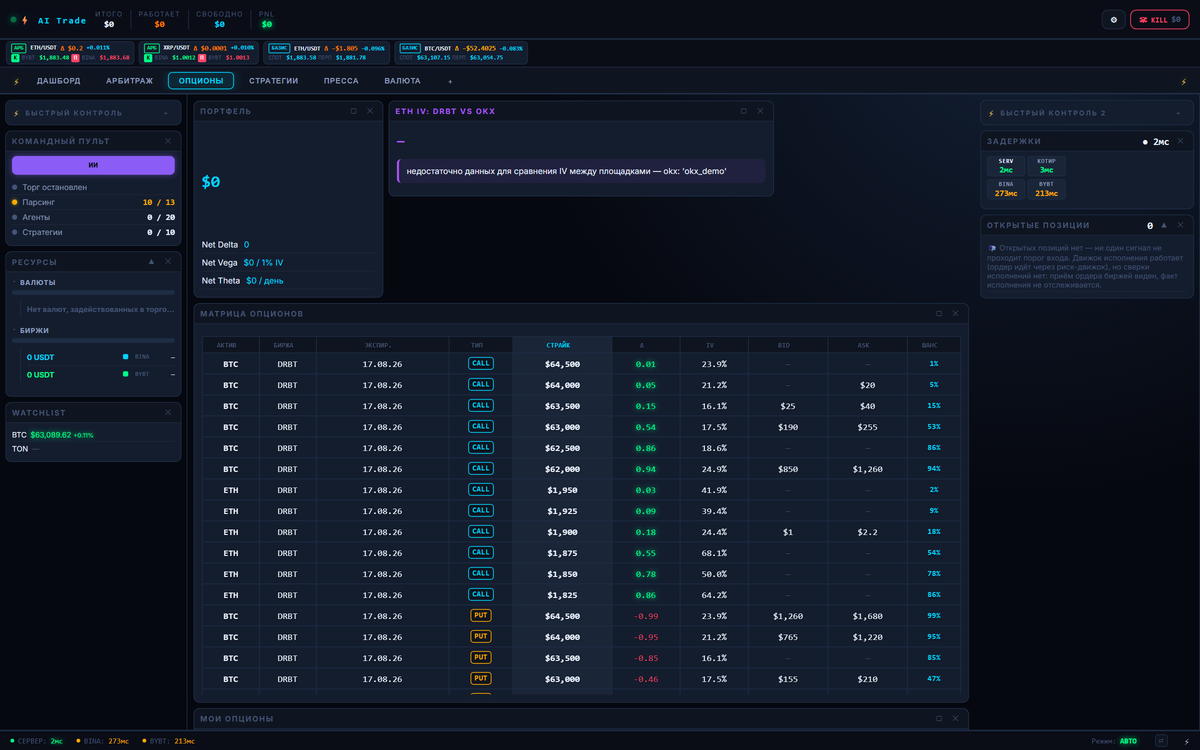
Task: Click the swap icon beside АВТО mode
Action: pos(1161,741)
